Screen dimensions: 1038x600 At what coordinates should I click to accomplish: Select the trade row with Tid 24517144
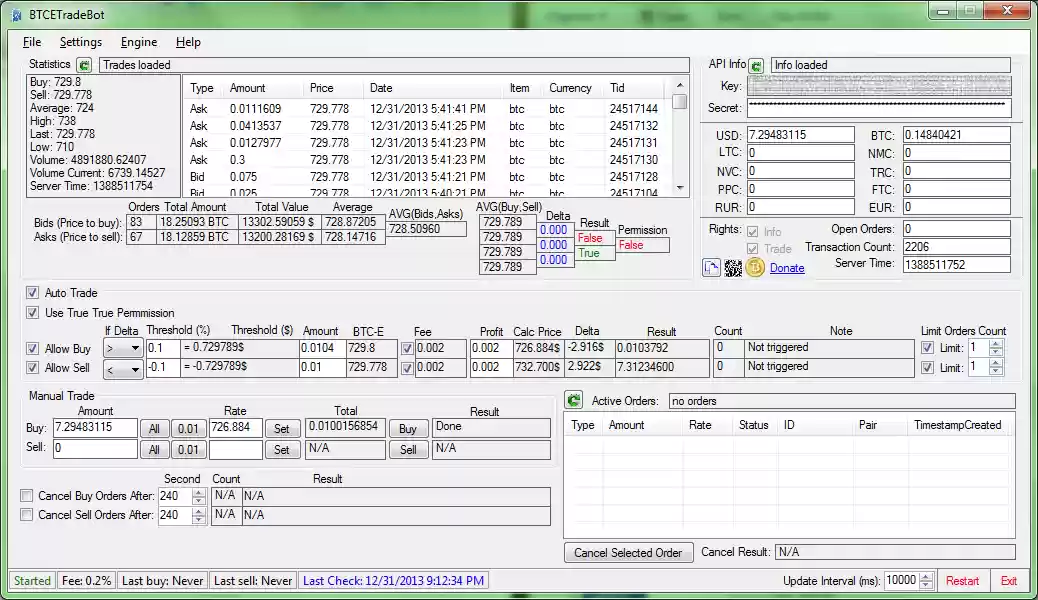(427, 109)
